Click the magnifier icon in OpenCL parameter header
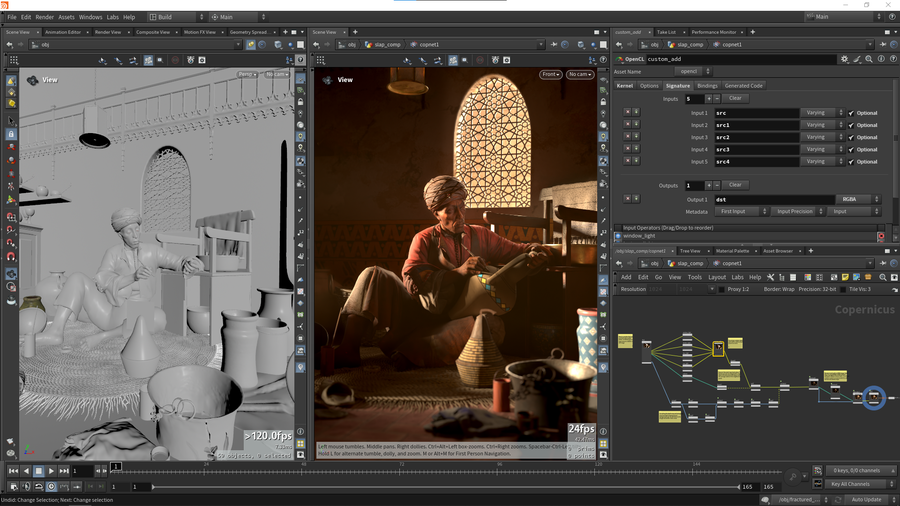 tap(869, 59)
